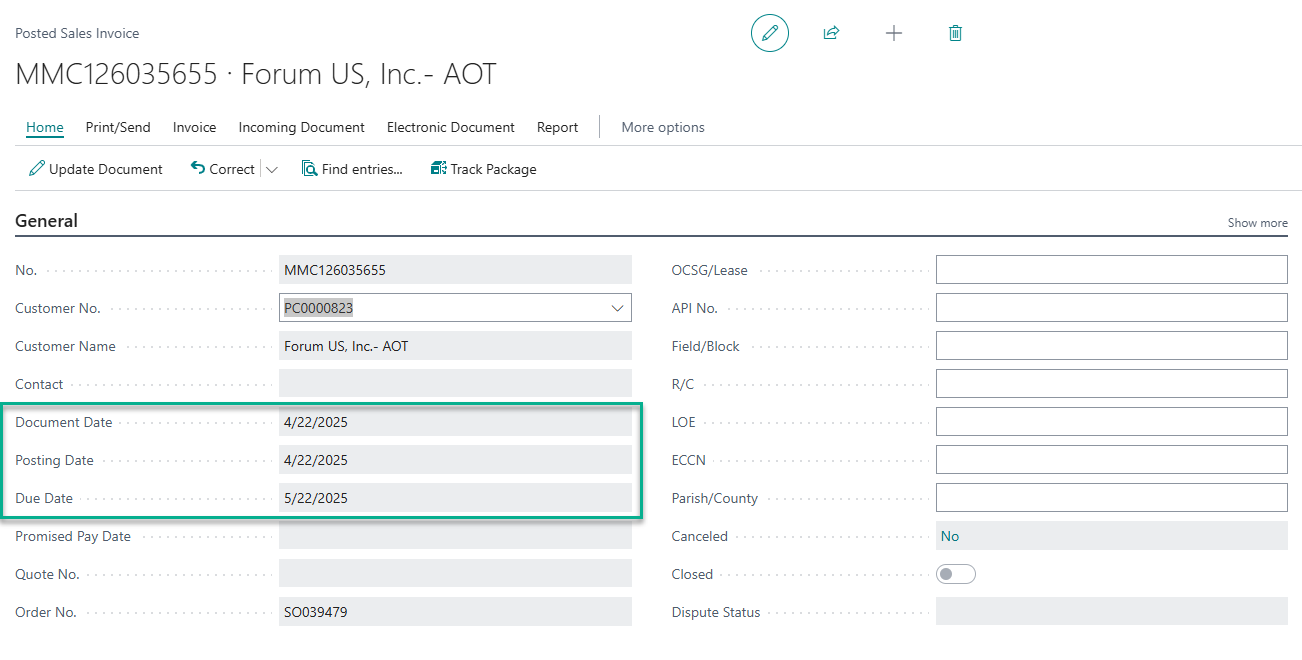The image size is (1302, 660).
Task: Click the R/C input field
Action: pyautogui.click(x=1112, y=384)
